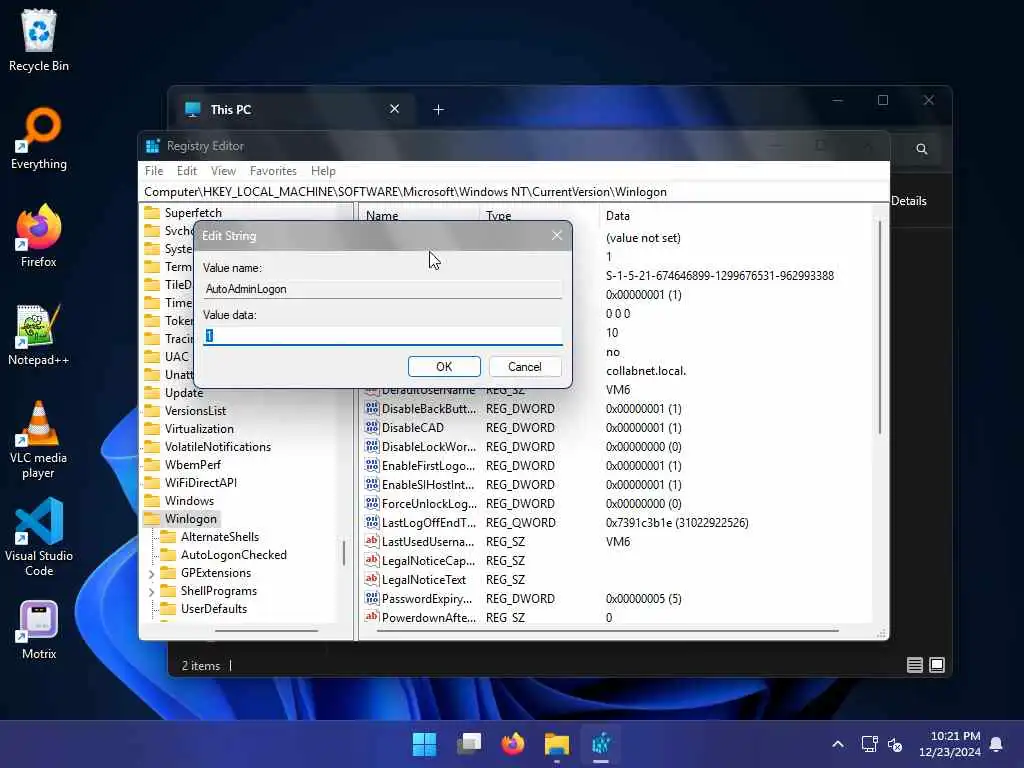Viewport: 1024px width, 768px height.
Task: Select the ForceUnlockLog... value
Action: tap(429, 504)
